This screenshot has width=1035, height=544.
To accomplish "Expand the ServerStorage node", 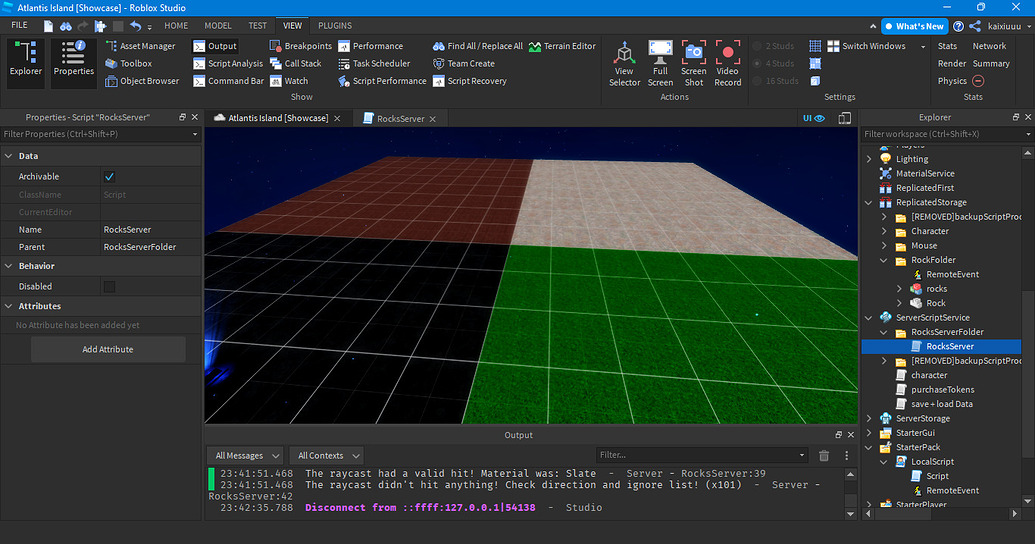I will coord(869,419).
